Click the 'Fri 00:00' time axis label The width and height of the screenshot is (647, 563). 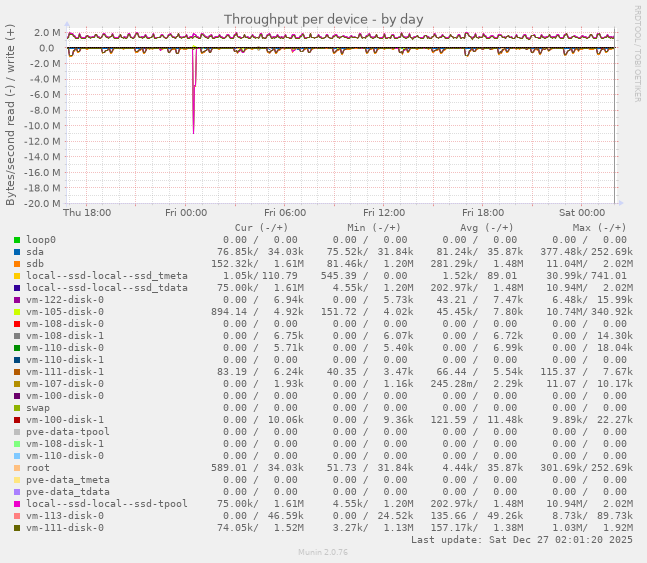186,213
